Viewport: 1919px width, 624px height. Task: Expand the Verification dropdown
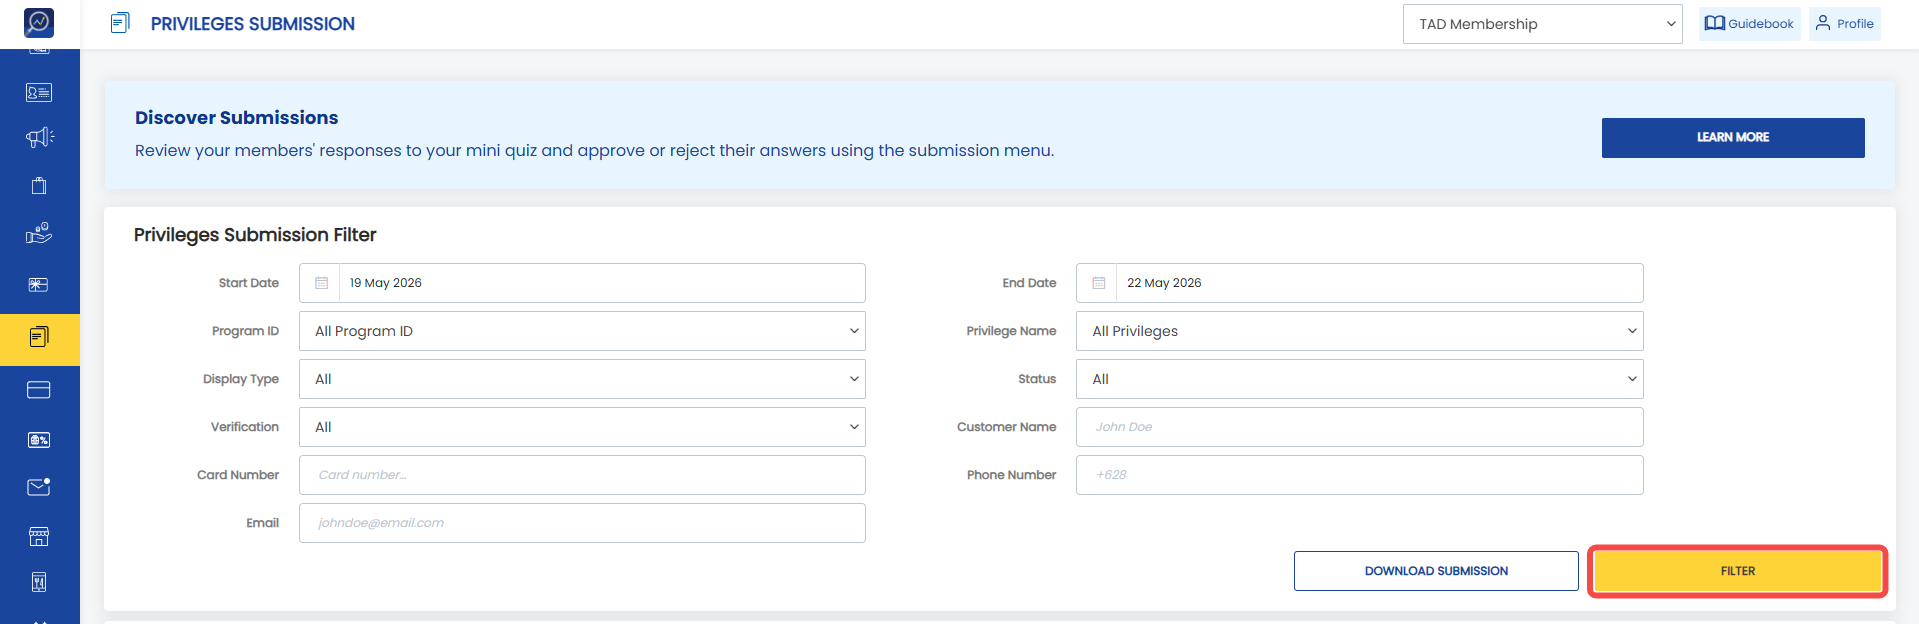pos(582,427)
